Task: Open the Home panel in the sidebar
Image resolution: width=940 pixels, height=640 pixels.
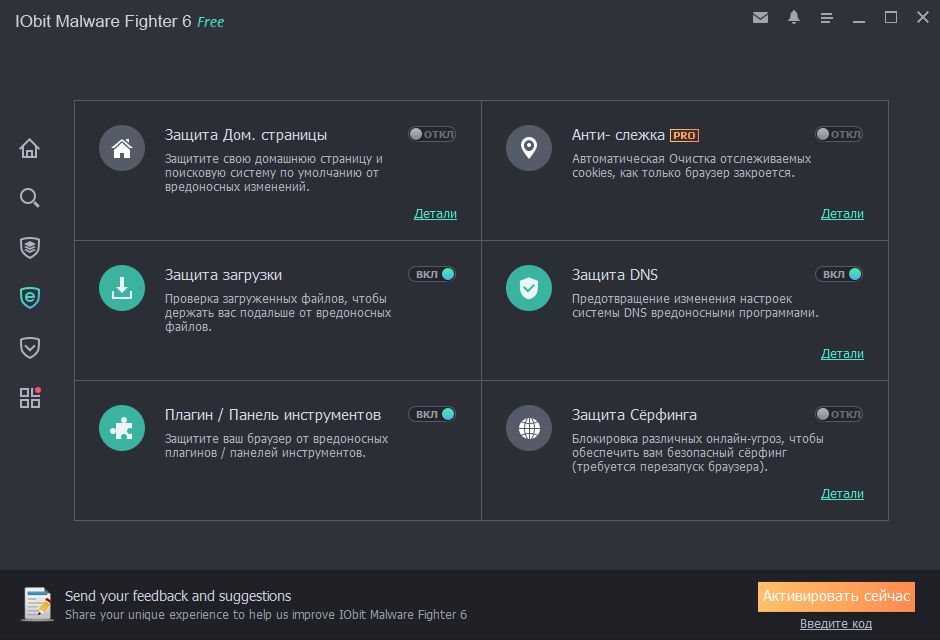Action: click(29, 147)
